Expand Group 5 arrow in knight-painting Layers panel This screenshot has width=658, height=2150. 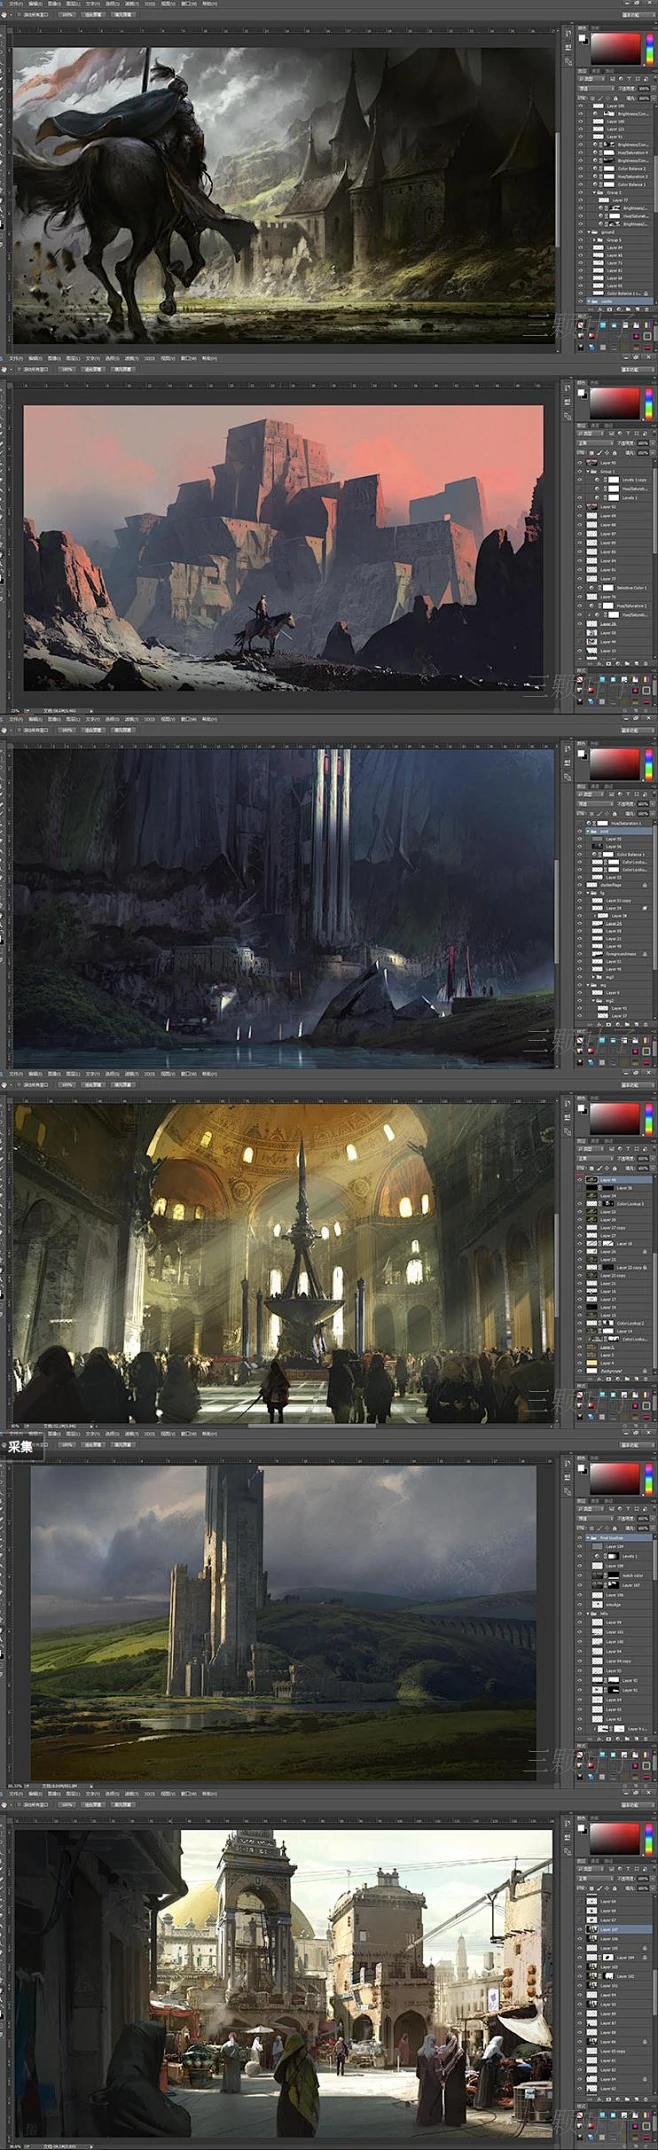pos(594,240)
